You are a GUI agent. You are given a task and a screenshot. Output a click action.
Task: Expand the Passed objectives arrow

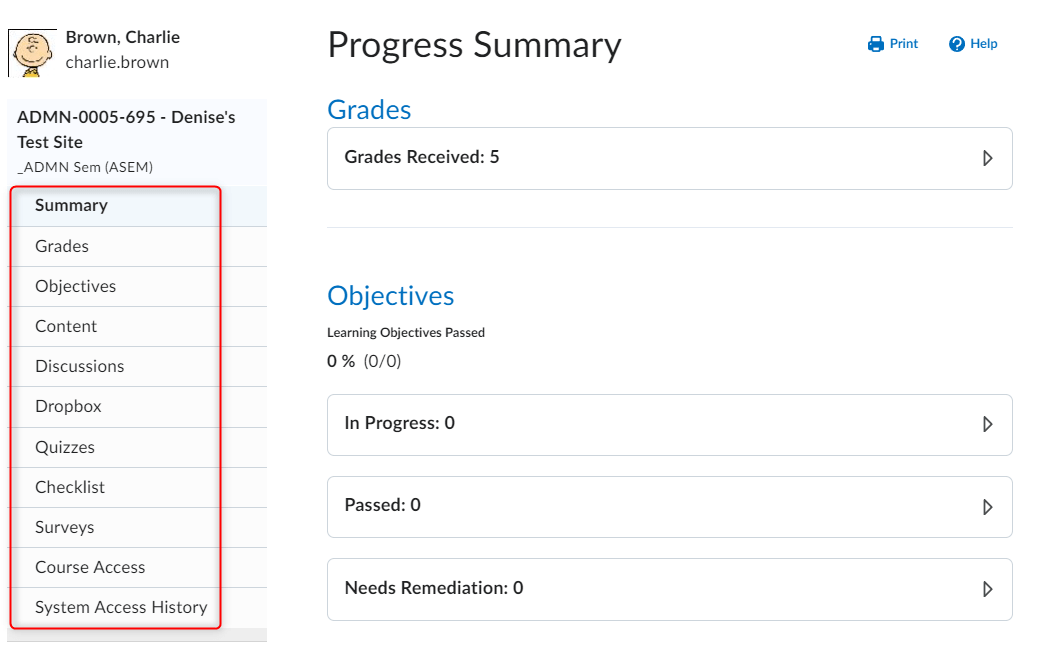pos(987,507)
